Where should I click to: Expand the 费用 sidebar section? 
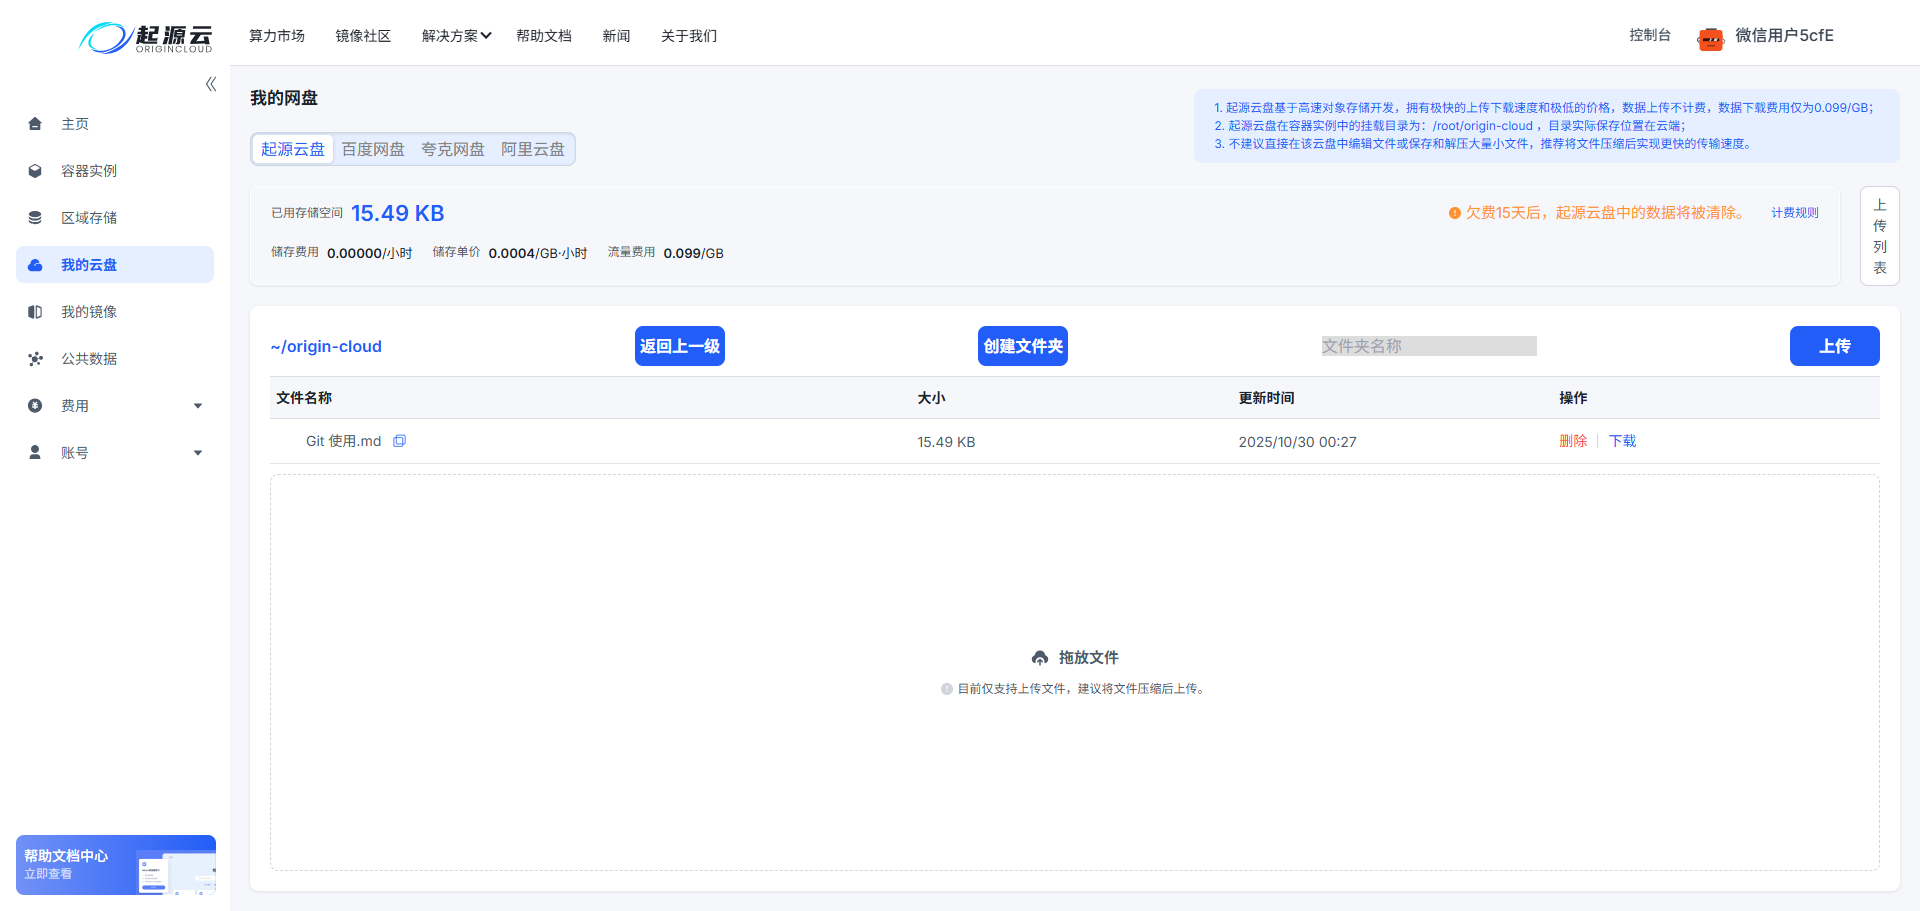click(x=115, y=405)
